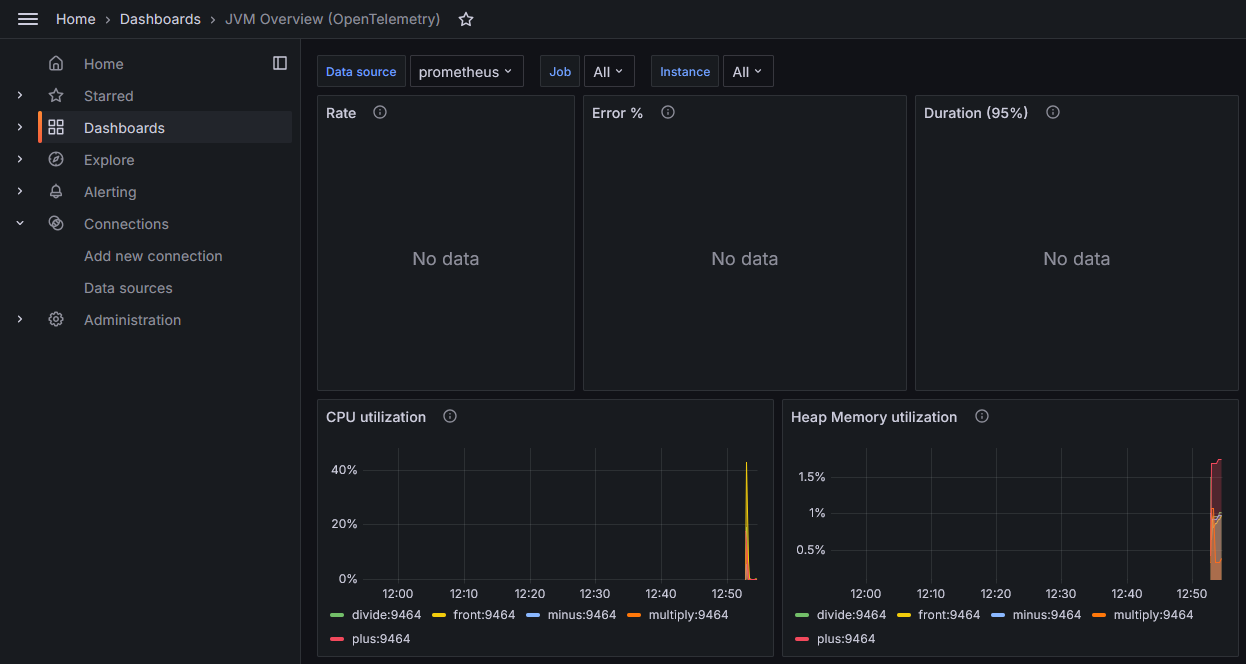This screenshot has width=1246, height=664.
Task: Click the Alerting bell icon
Action: pyautogui.click(x=56, y=192)
